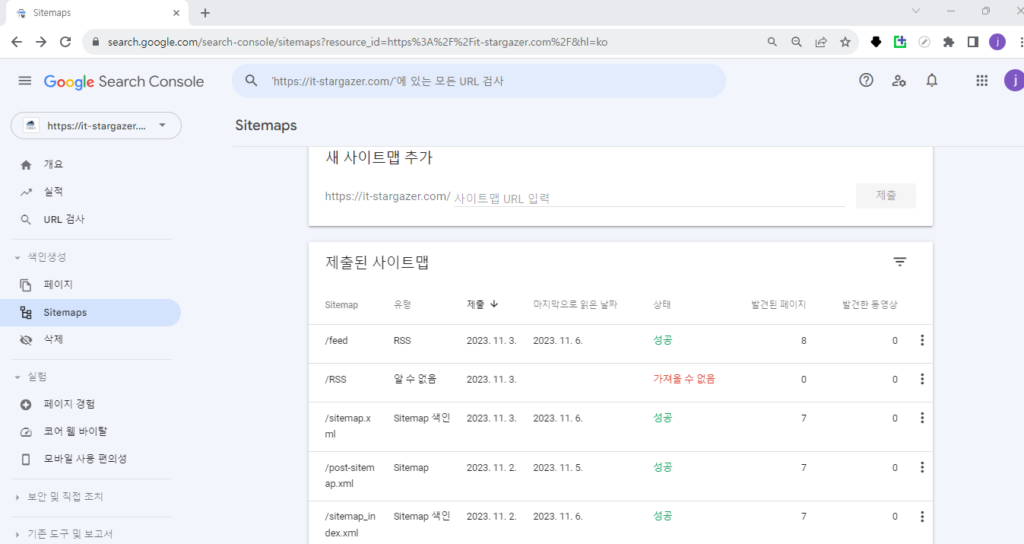Viewport: 1024px width, 544px height.
Task: Click the share page icon in address bar
Action: tap(821, 42)
